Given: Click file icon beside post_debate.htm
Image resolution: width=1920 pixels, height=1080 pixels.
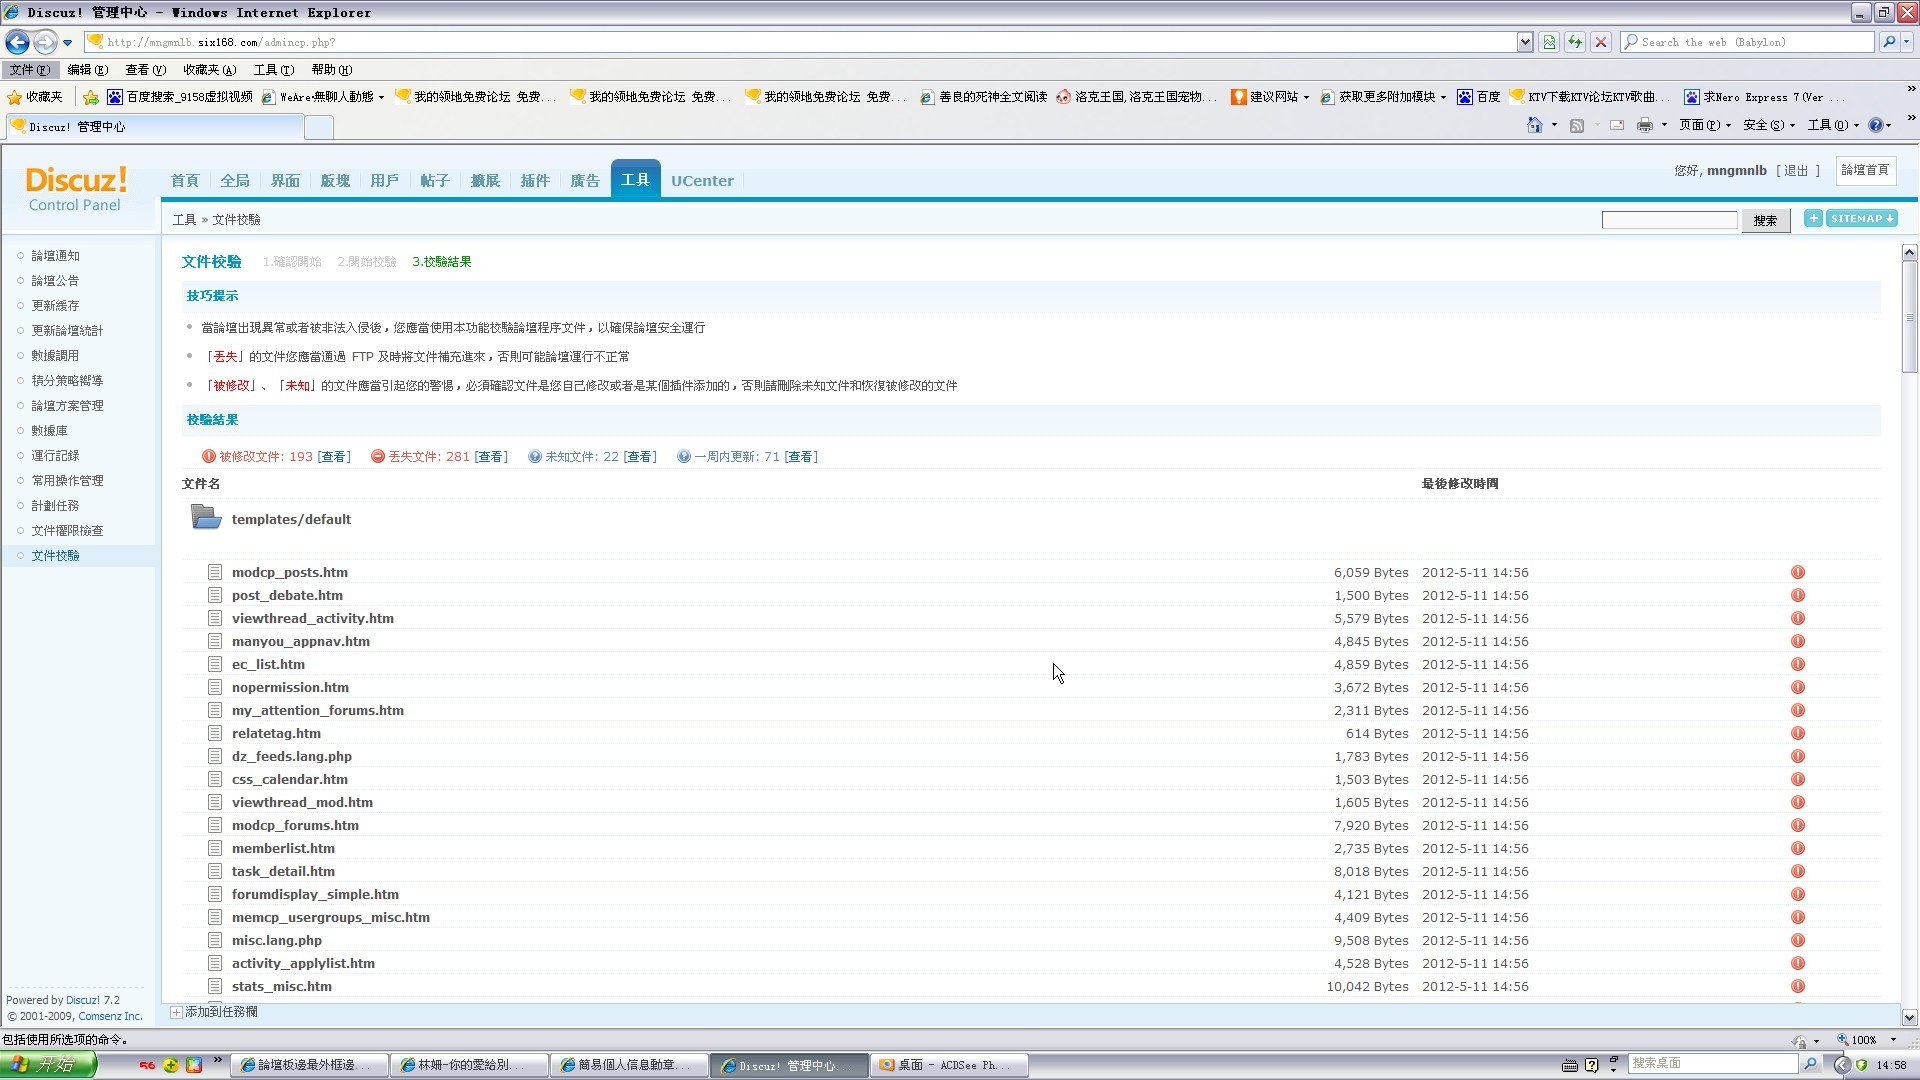Looking at the screenshot, I should (x=214, y=595).
